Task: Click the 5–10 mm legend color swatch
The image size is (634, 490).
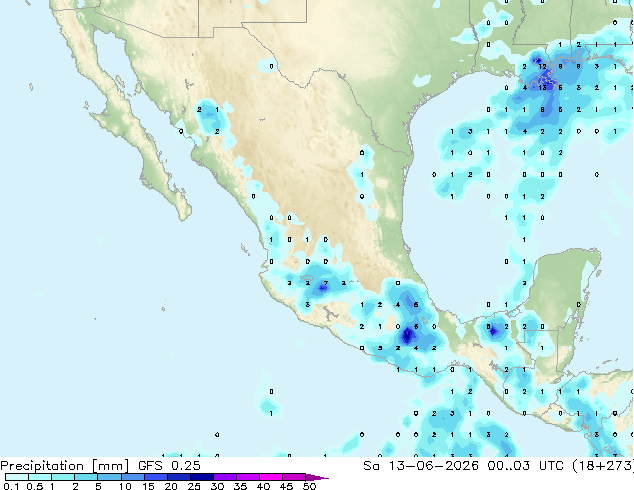Action: tap(109, 477)
